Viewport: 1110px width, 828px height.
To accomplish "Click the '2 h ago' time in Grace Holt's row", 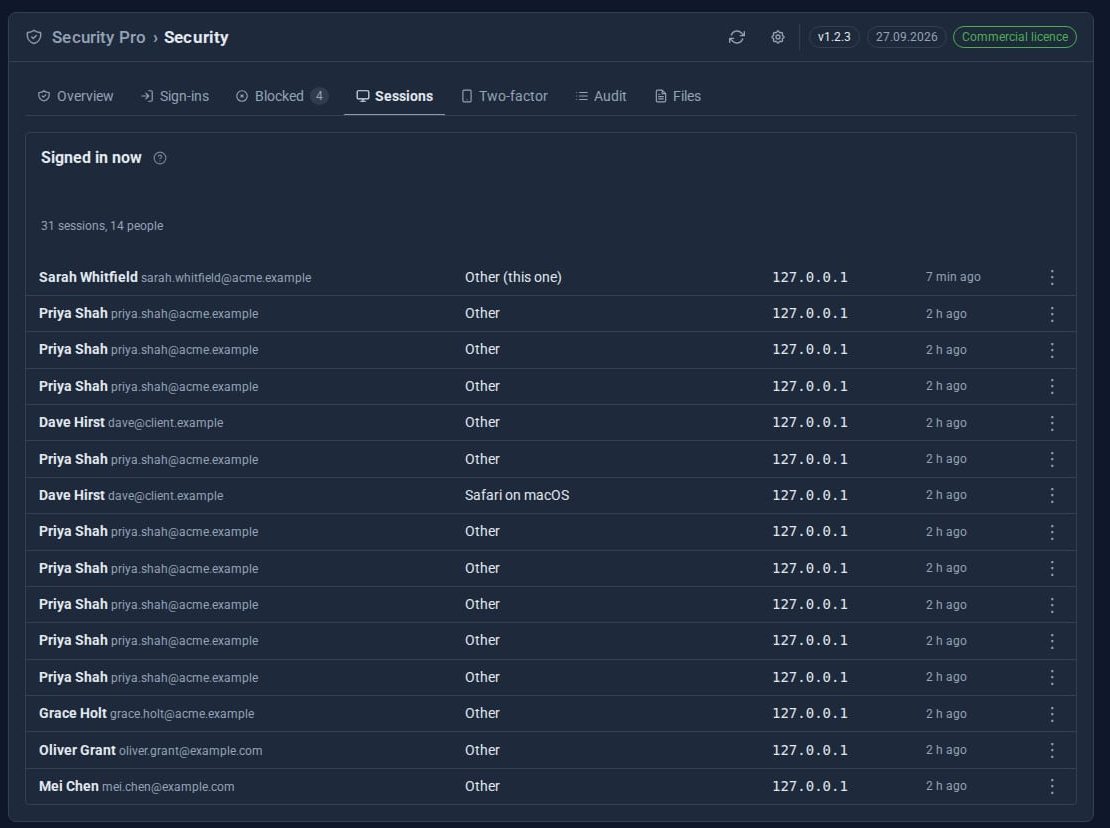I will tap(946, 714).
